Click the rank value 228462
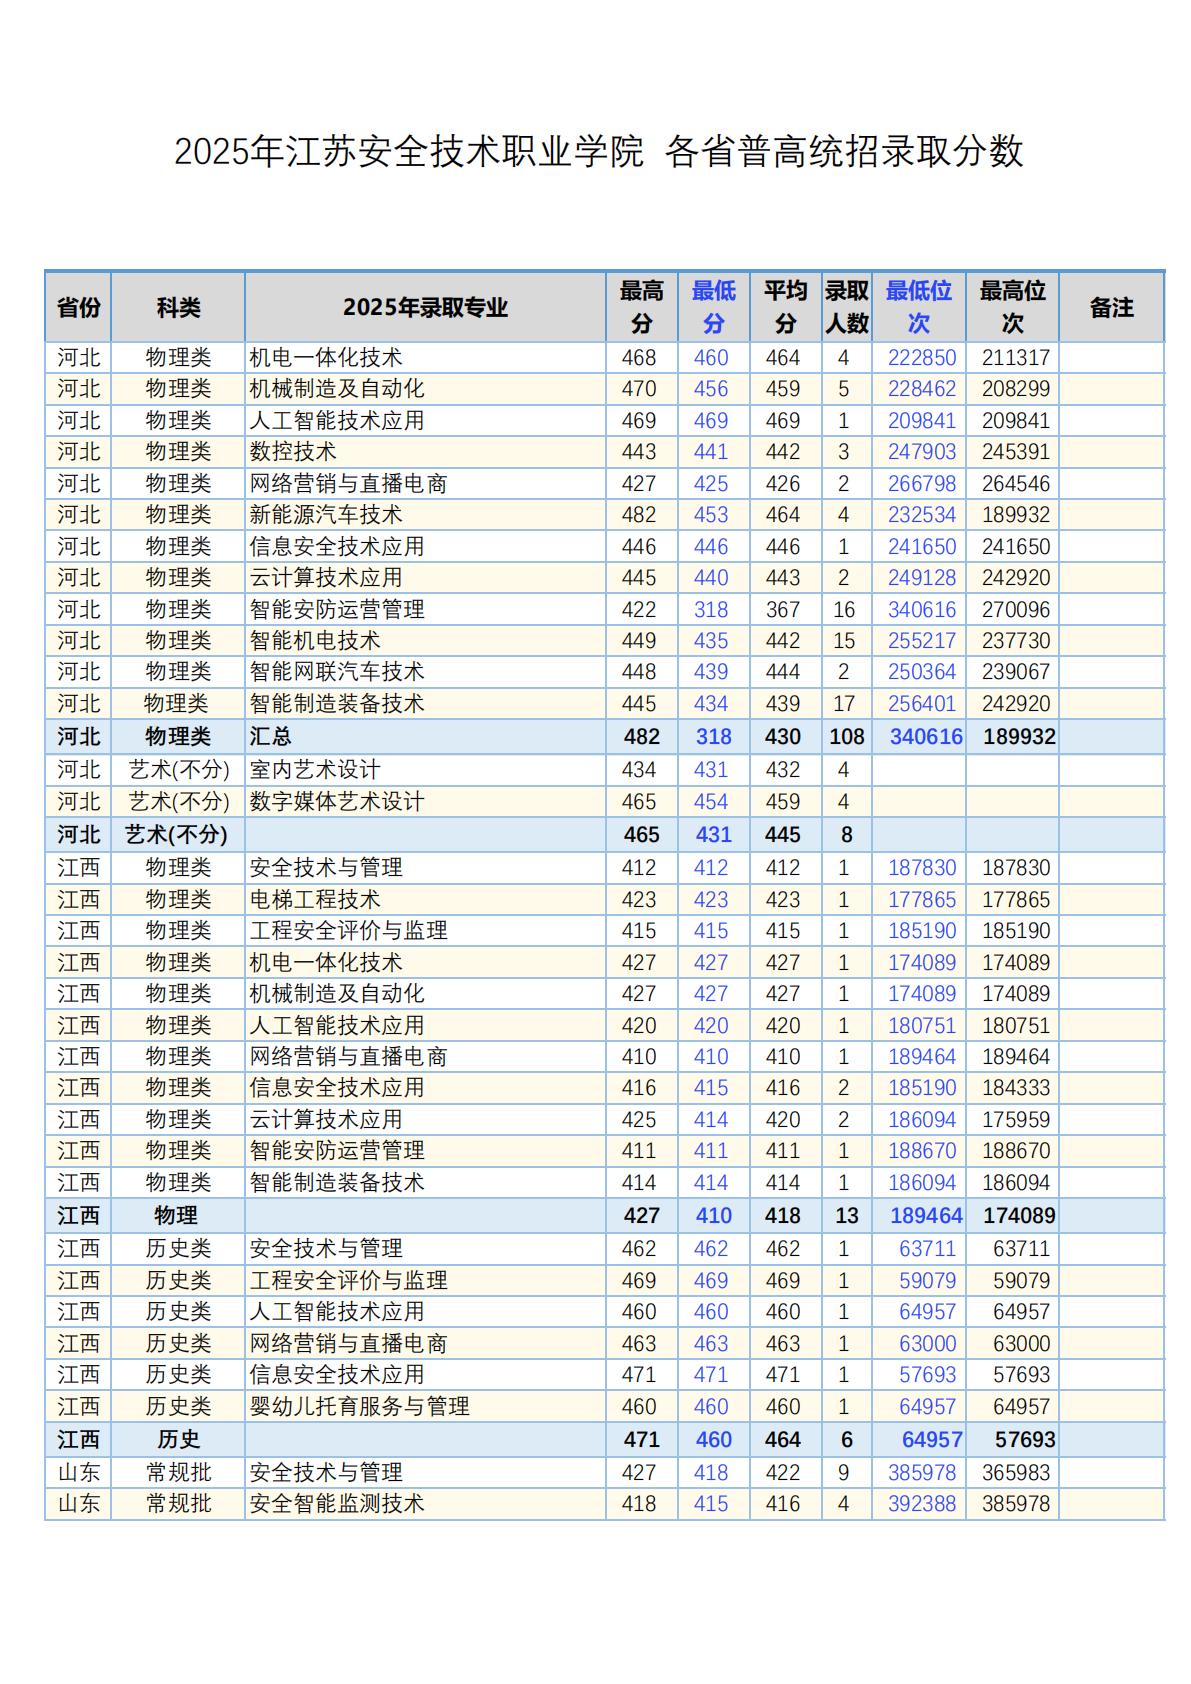Screen dimensions: 1191x1684 (922, 389)
